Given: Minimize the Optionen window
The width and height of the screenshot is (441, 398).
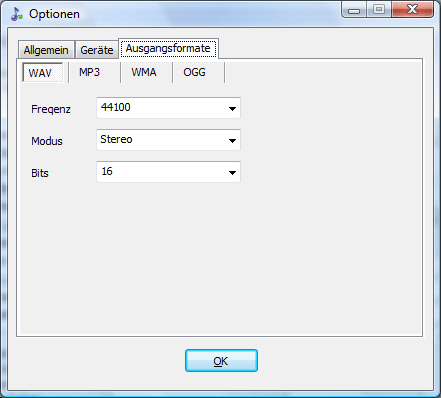Looking at the screenshot, I should [x=354, y=9].
